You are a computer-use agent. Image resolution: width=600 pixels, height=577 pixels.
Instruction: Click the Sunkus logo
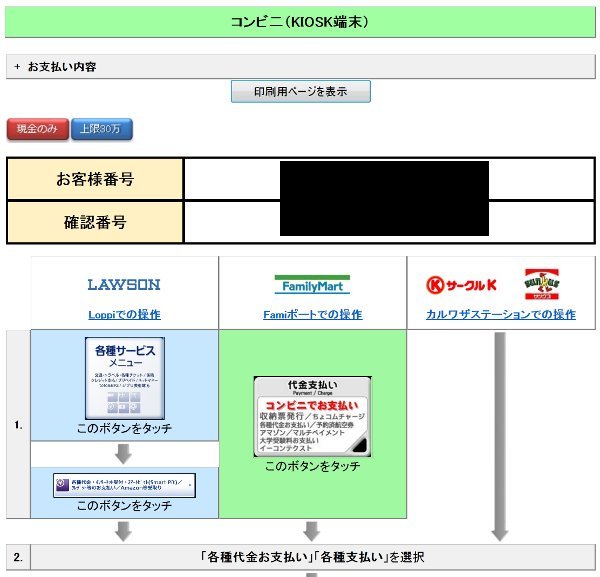tap(541, 284)
